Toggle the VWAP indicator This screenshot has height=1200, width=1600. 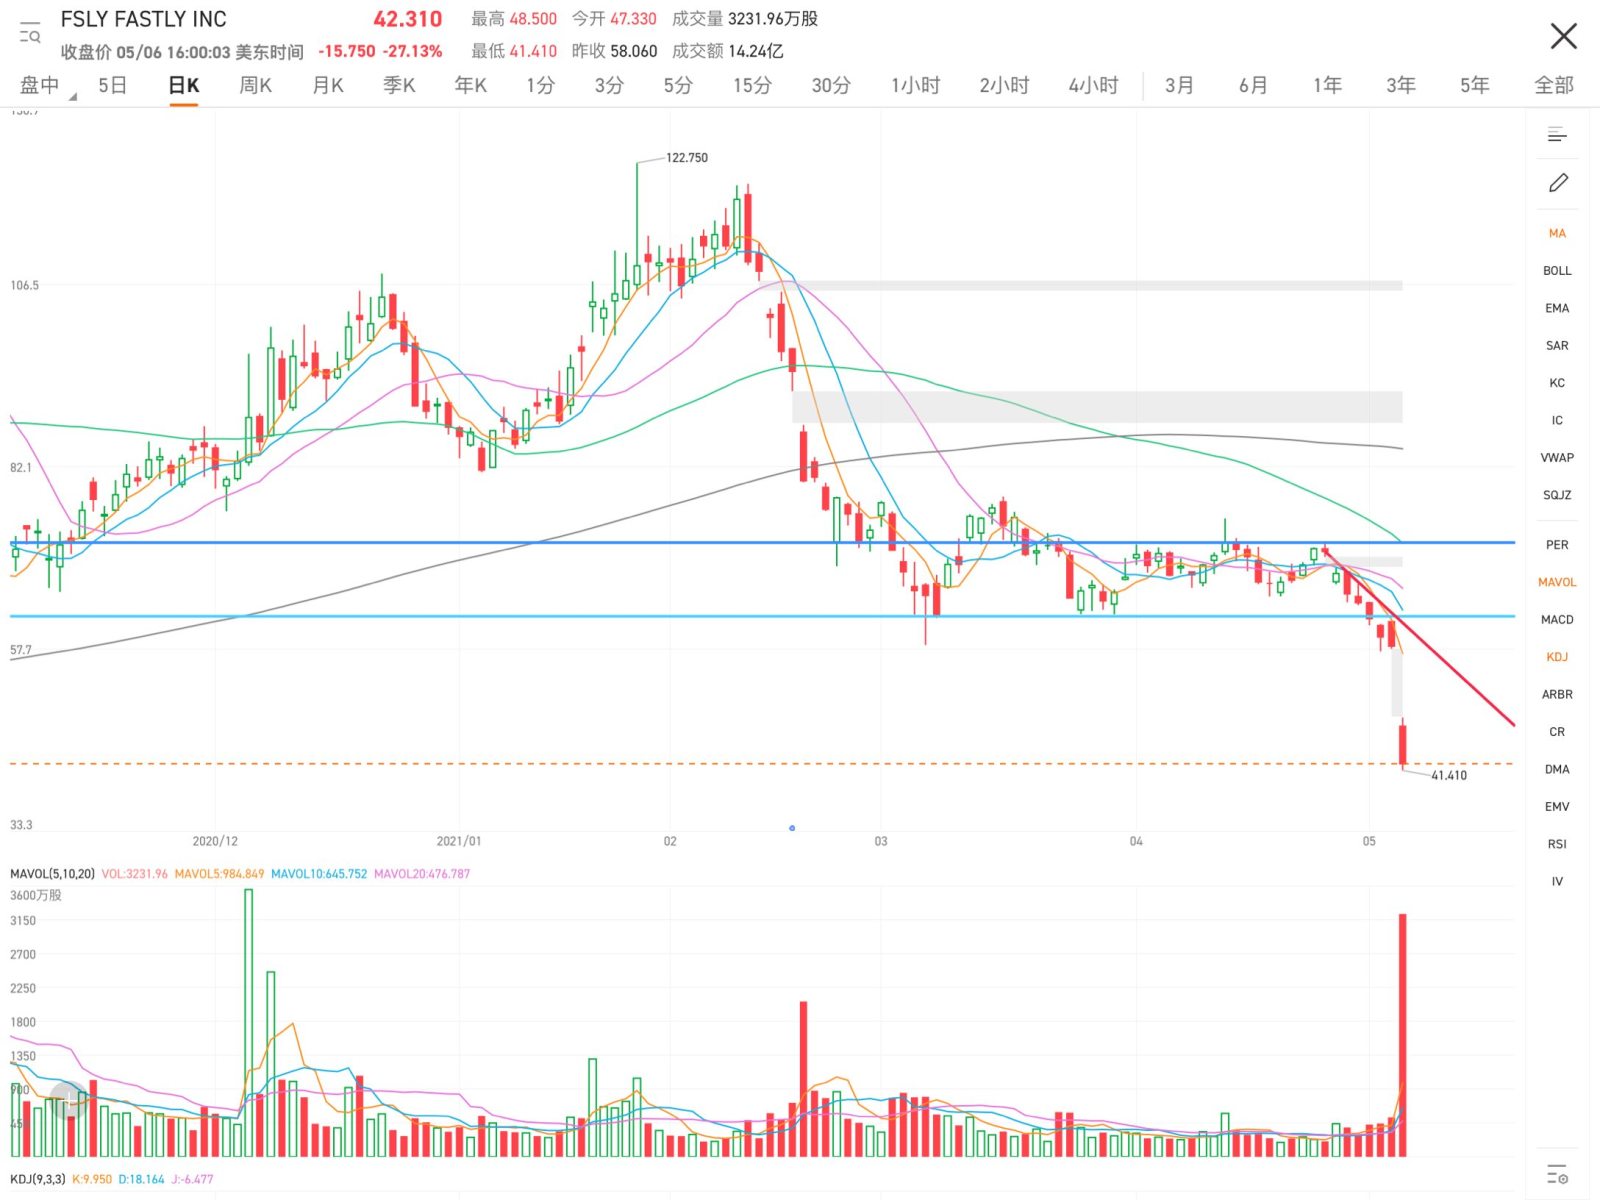(x=1557, y=458)
